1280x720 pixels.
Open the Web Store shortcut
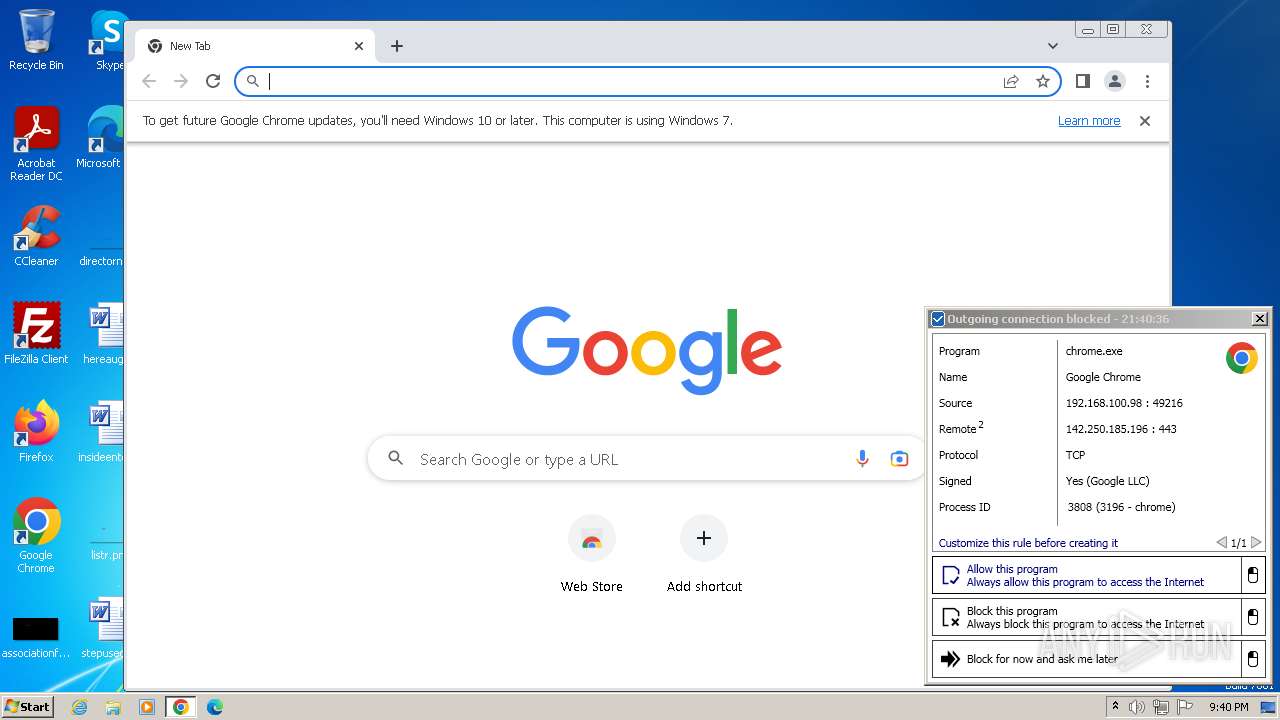coord(592,554)
